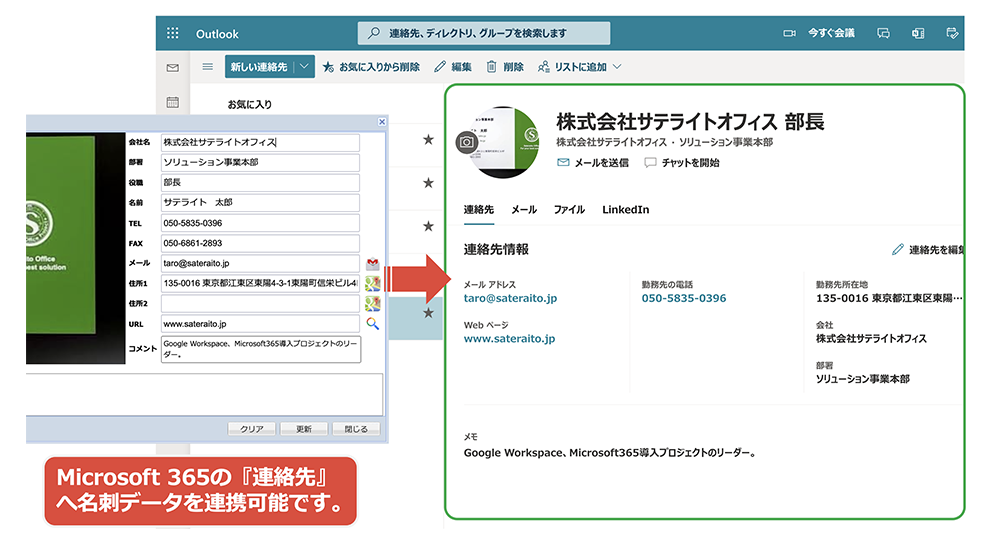Toggle the third favorite star in contact list

429,226
